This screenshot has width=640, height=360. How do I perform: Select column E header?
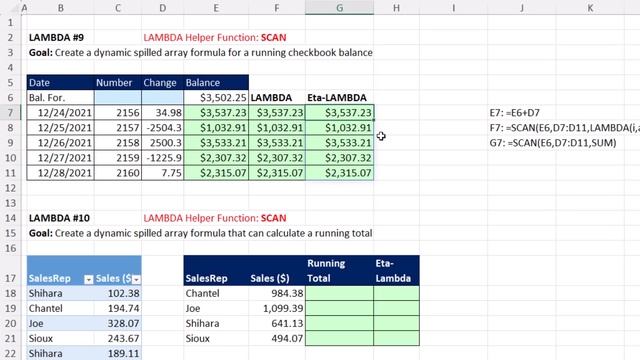(216, 7)
